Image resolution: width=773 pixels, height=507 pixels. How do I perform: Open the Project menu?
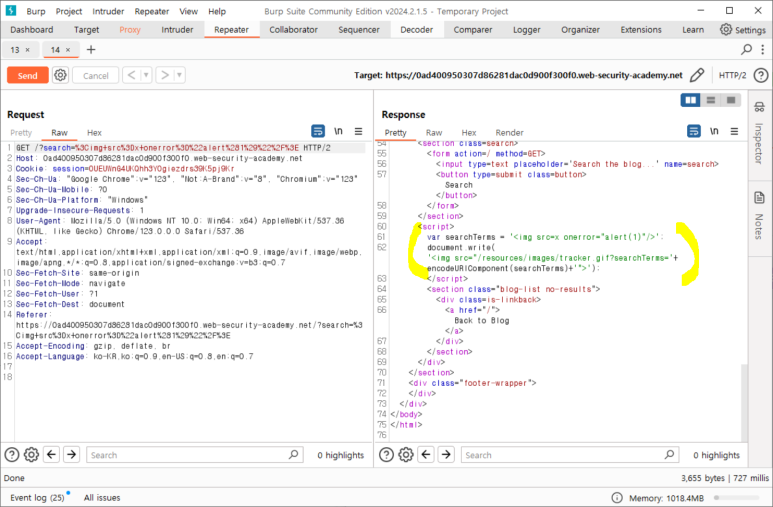click(69, 11)
